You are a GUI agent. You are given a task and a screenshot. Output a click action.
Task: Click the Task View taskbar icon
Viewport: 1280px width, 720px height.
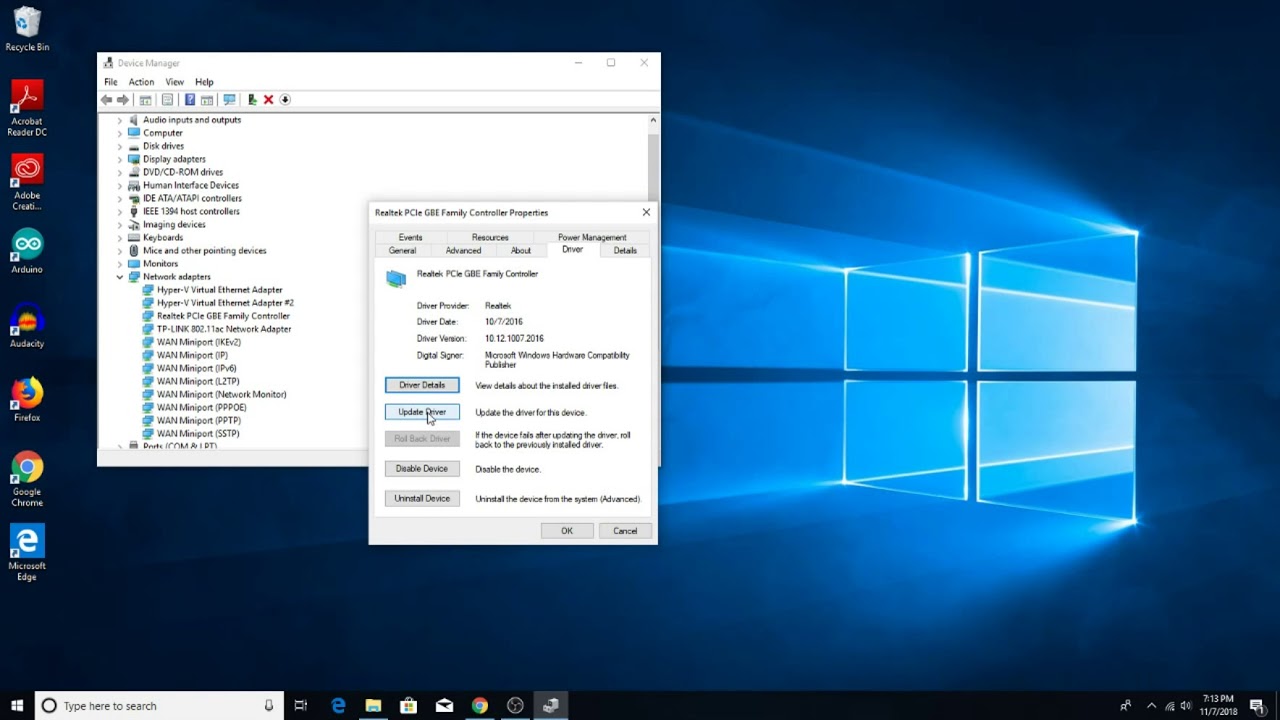pos(300,705)
